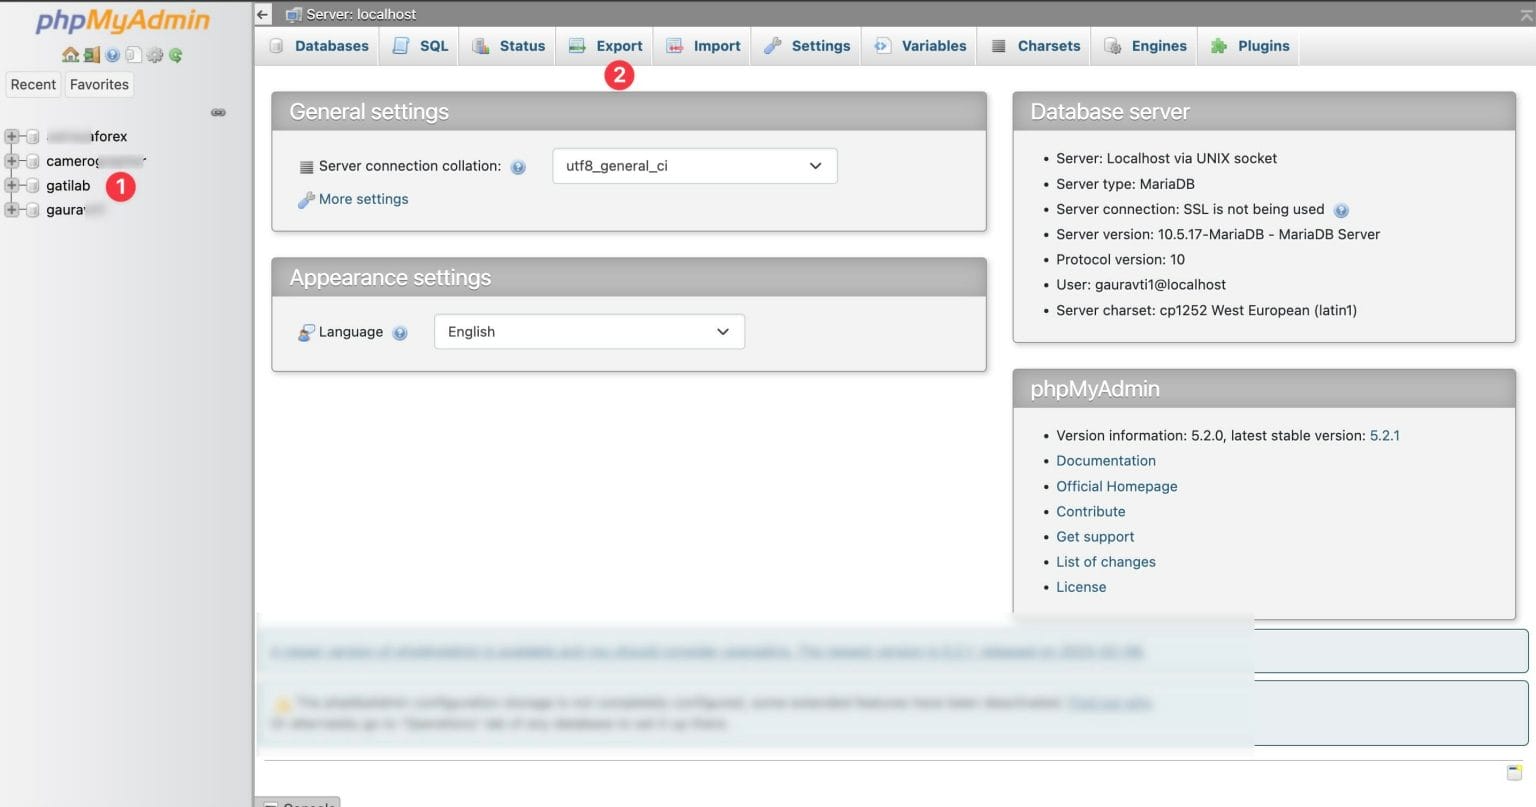Open the Language selection dropdown
This screenshot has height=807, width=1536.
[x=589, y=331]
